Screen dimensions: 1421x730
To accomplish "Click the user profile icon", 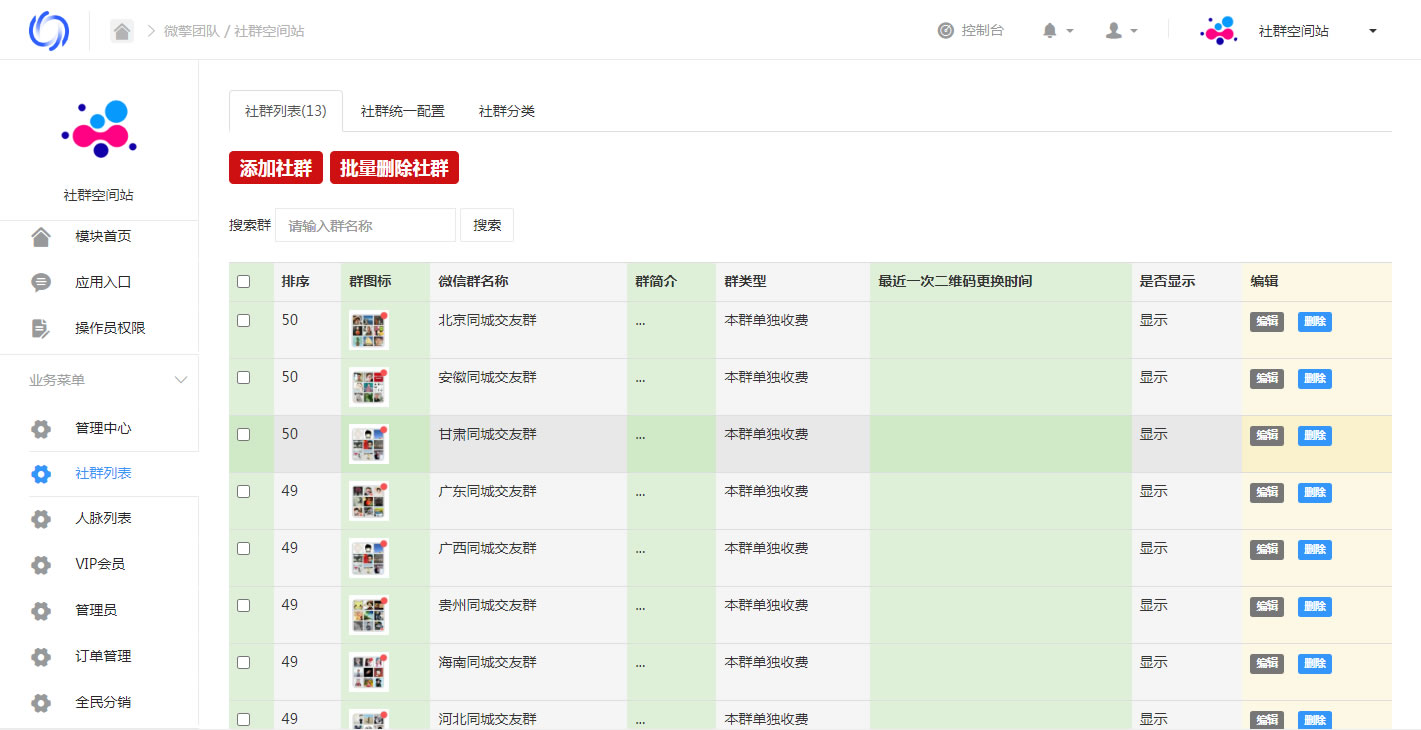I will tap(1113, 31).
